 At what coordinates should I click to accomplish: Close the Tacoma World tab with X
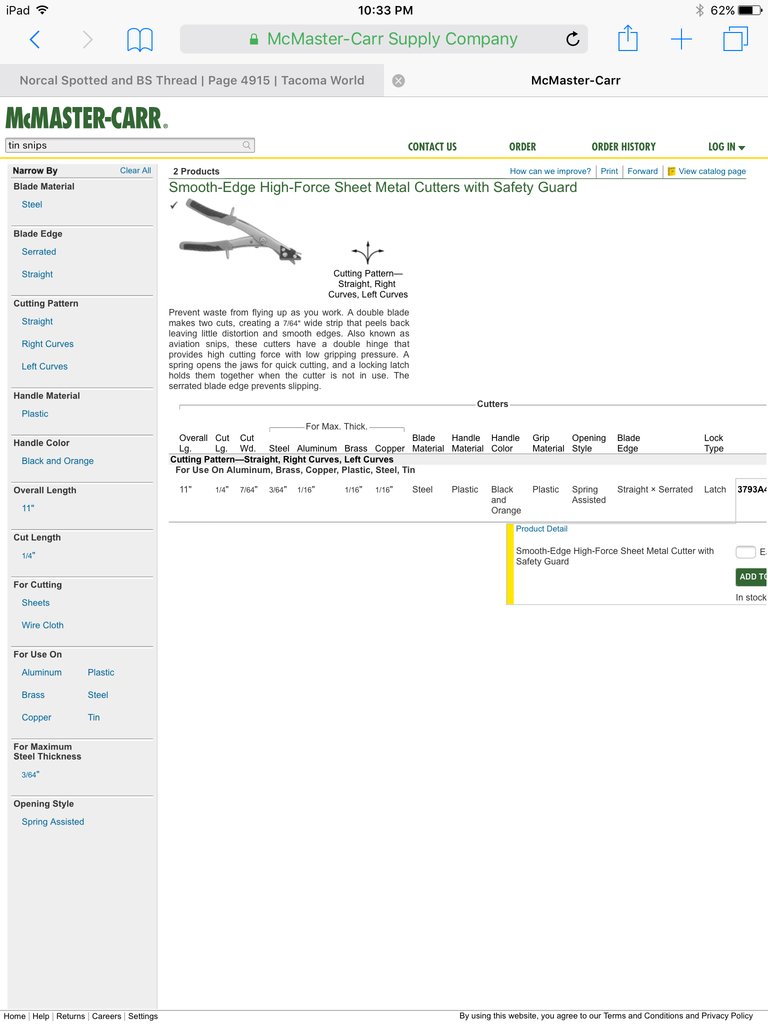tap(398, 80)
